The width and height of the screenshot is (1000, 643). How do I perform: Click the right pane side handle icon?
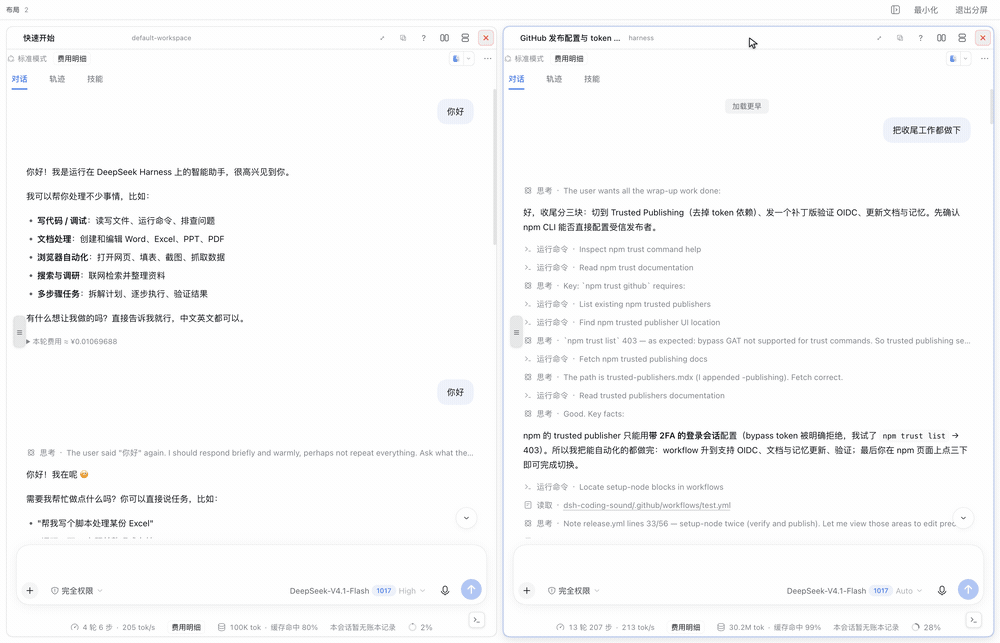click(516, 332)
